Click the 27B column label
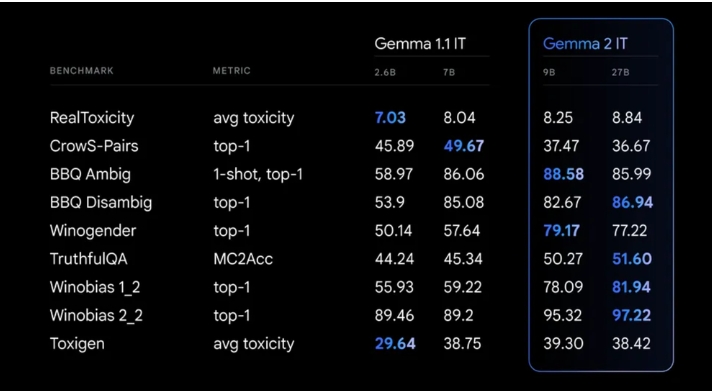 tap(620, 72)
